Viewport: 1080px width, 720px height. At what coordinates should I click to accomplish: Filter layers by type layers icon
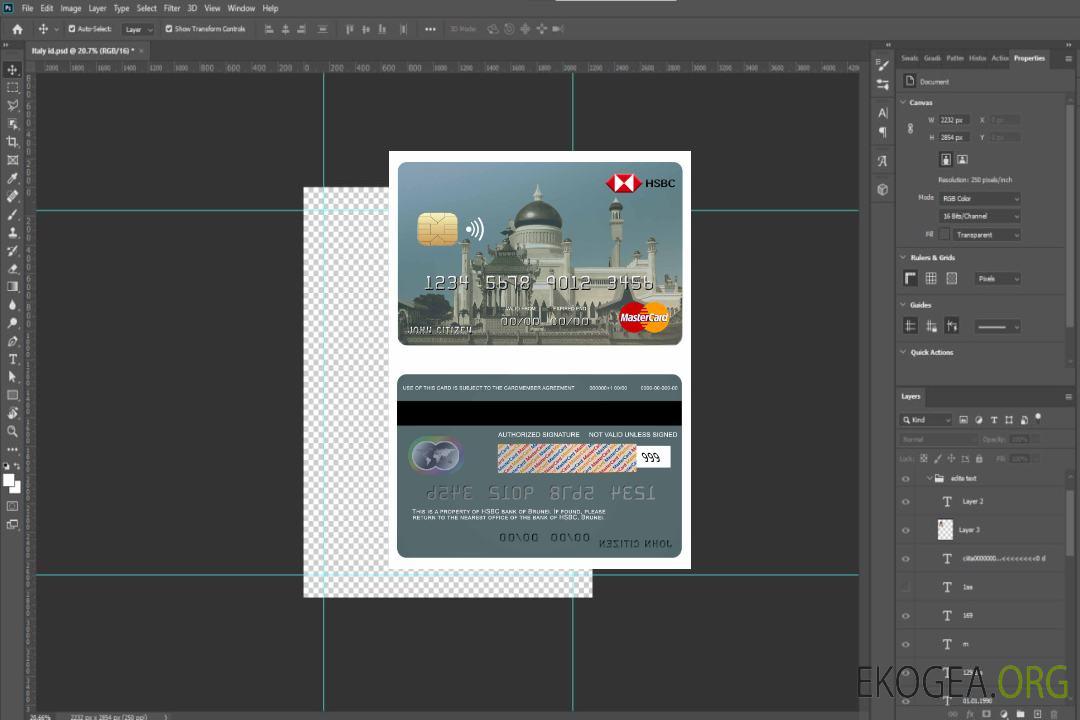[993, 420]
